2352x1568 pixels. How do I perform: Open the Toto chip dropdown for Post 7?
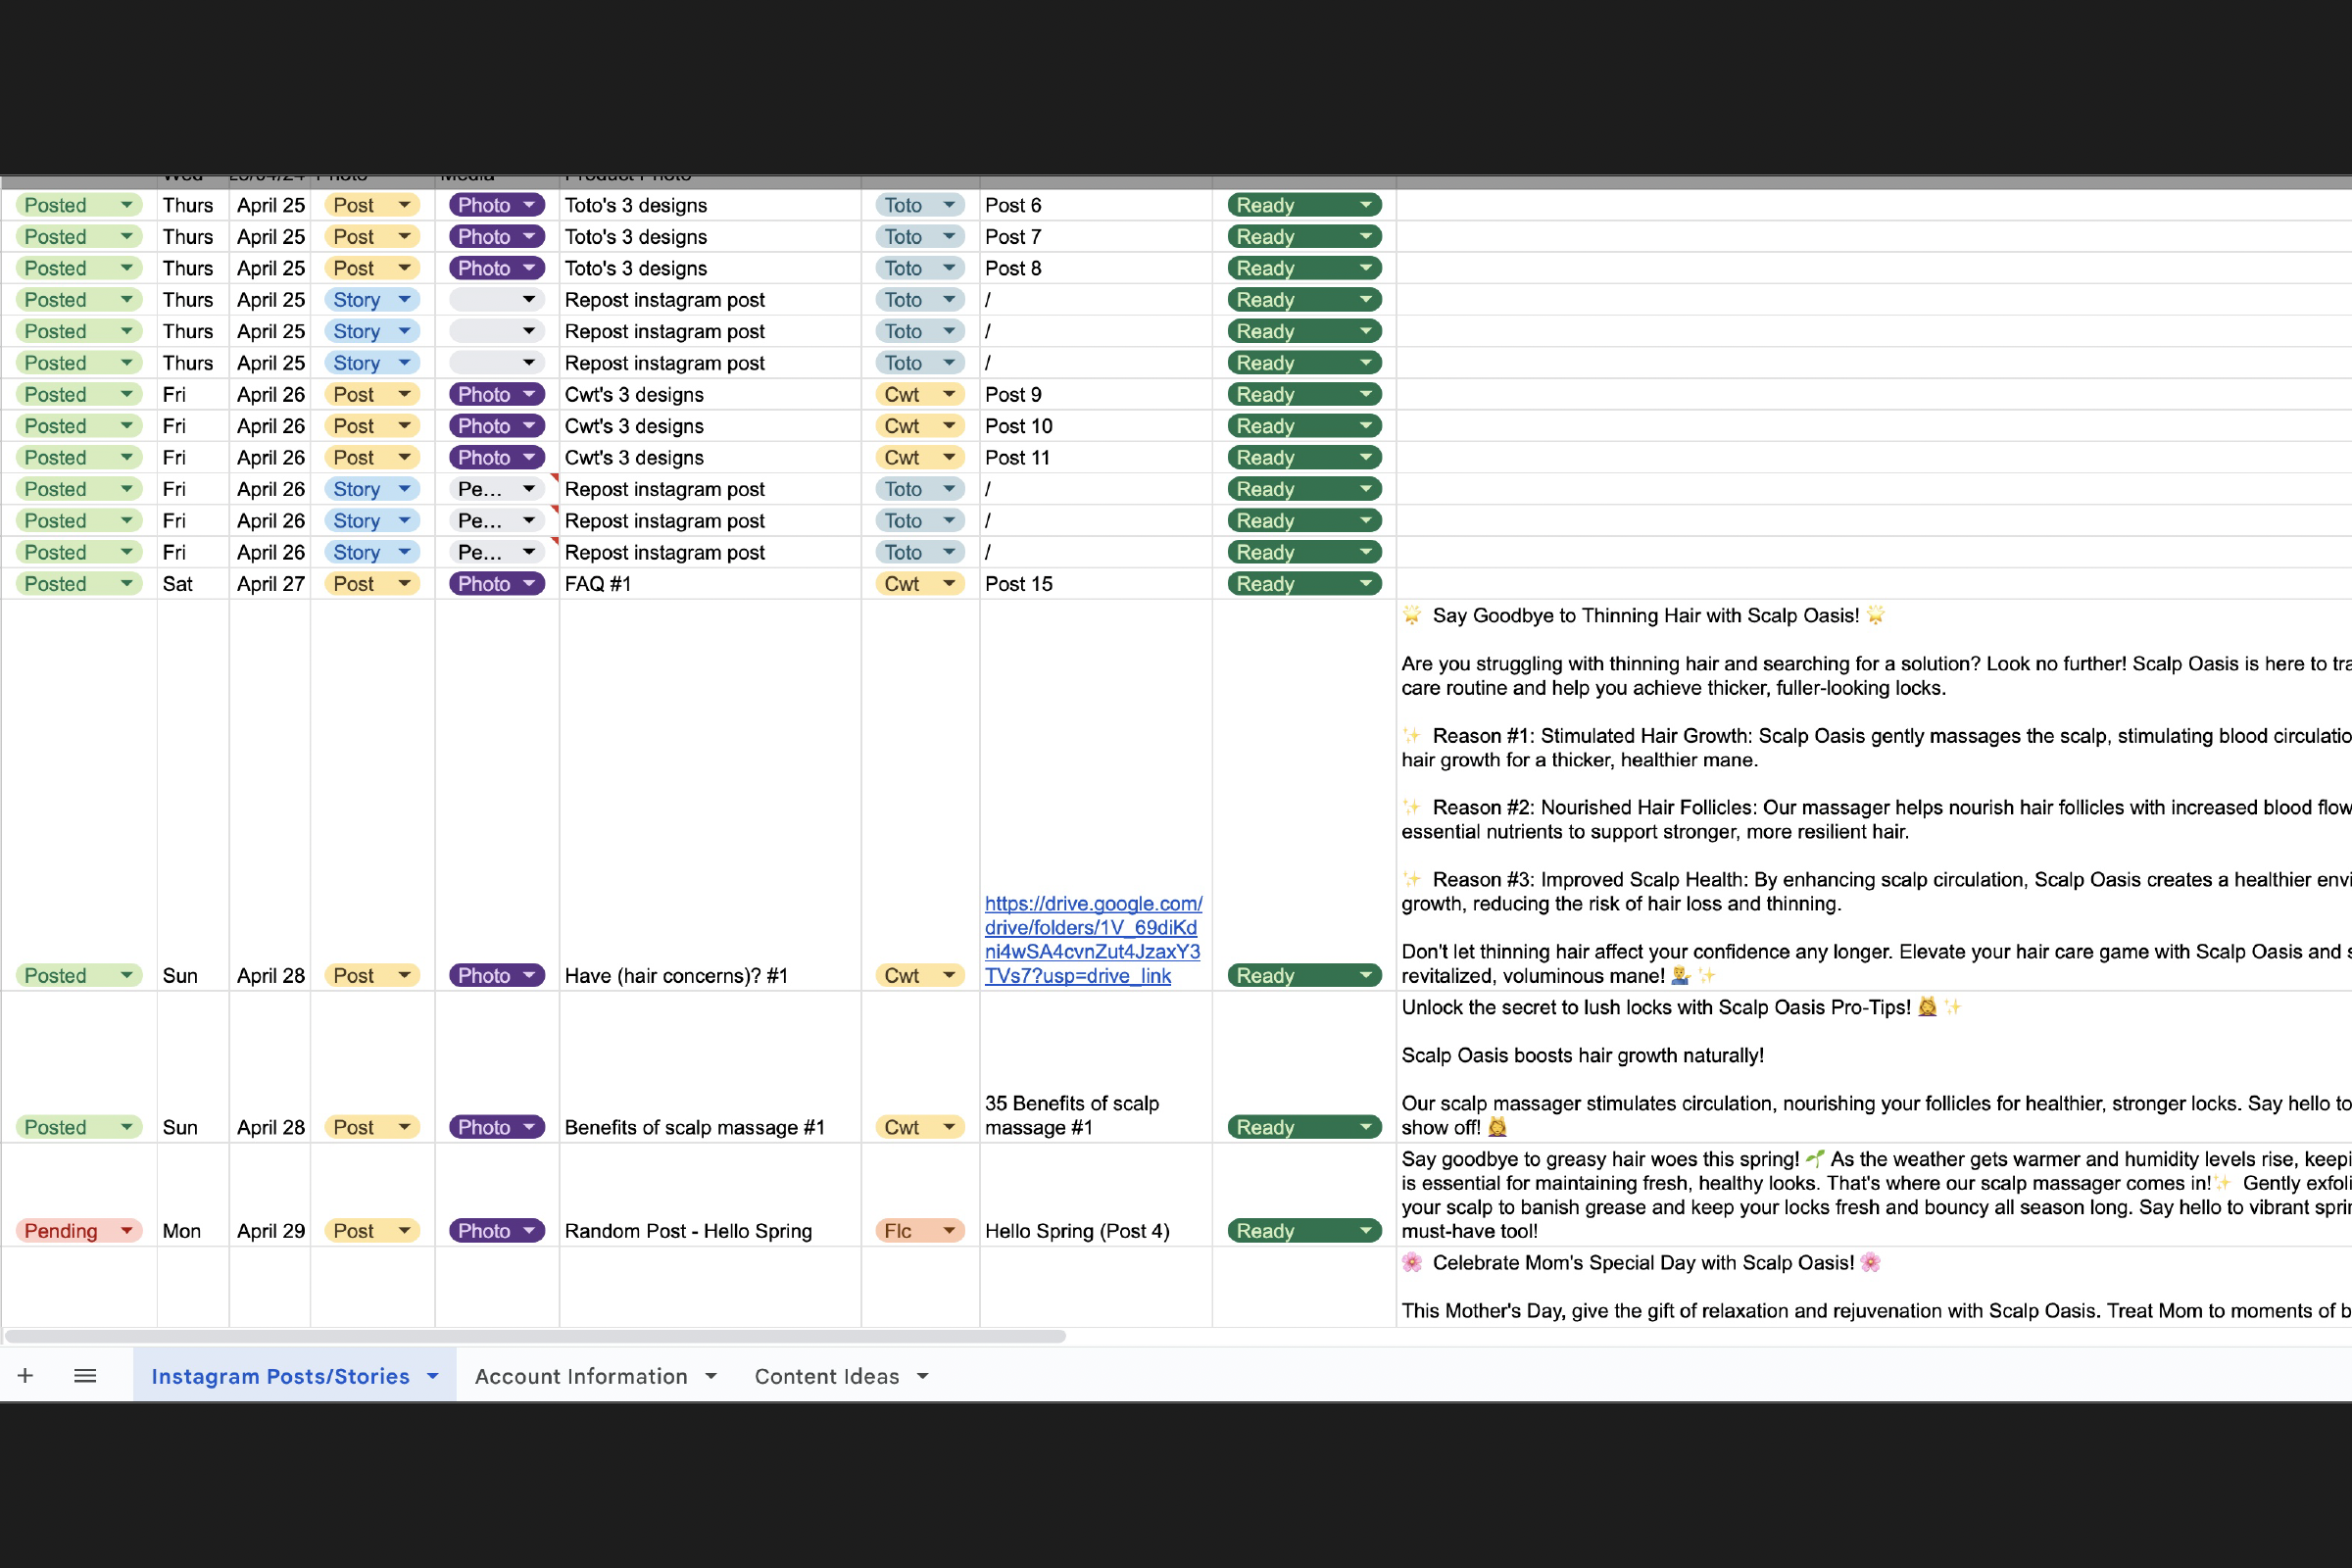click(948, 237)
